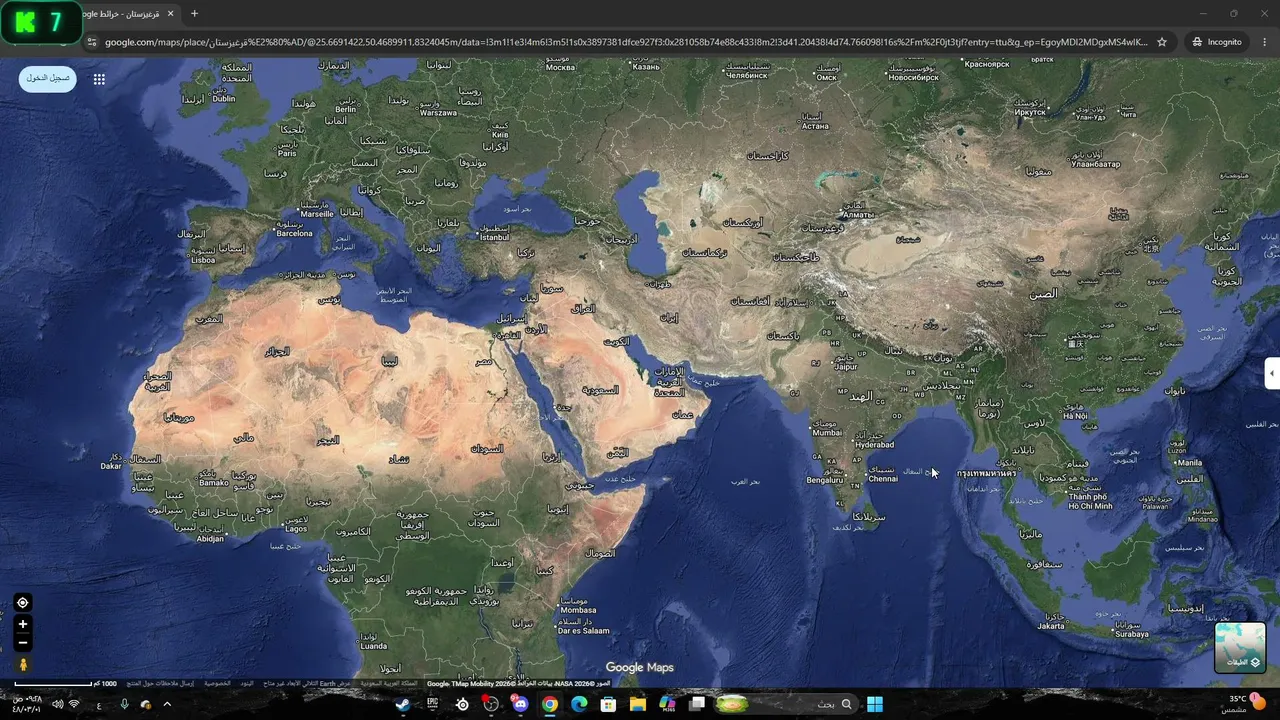This screenshot has width=1280, height=720.
Task: Open volume control in system tray
Action: [x=57, y=704]
